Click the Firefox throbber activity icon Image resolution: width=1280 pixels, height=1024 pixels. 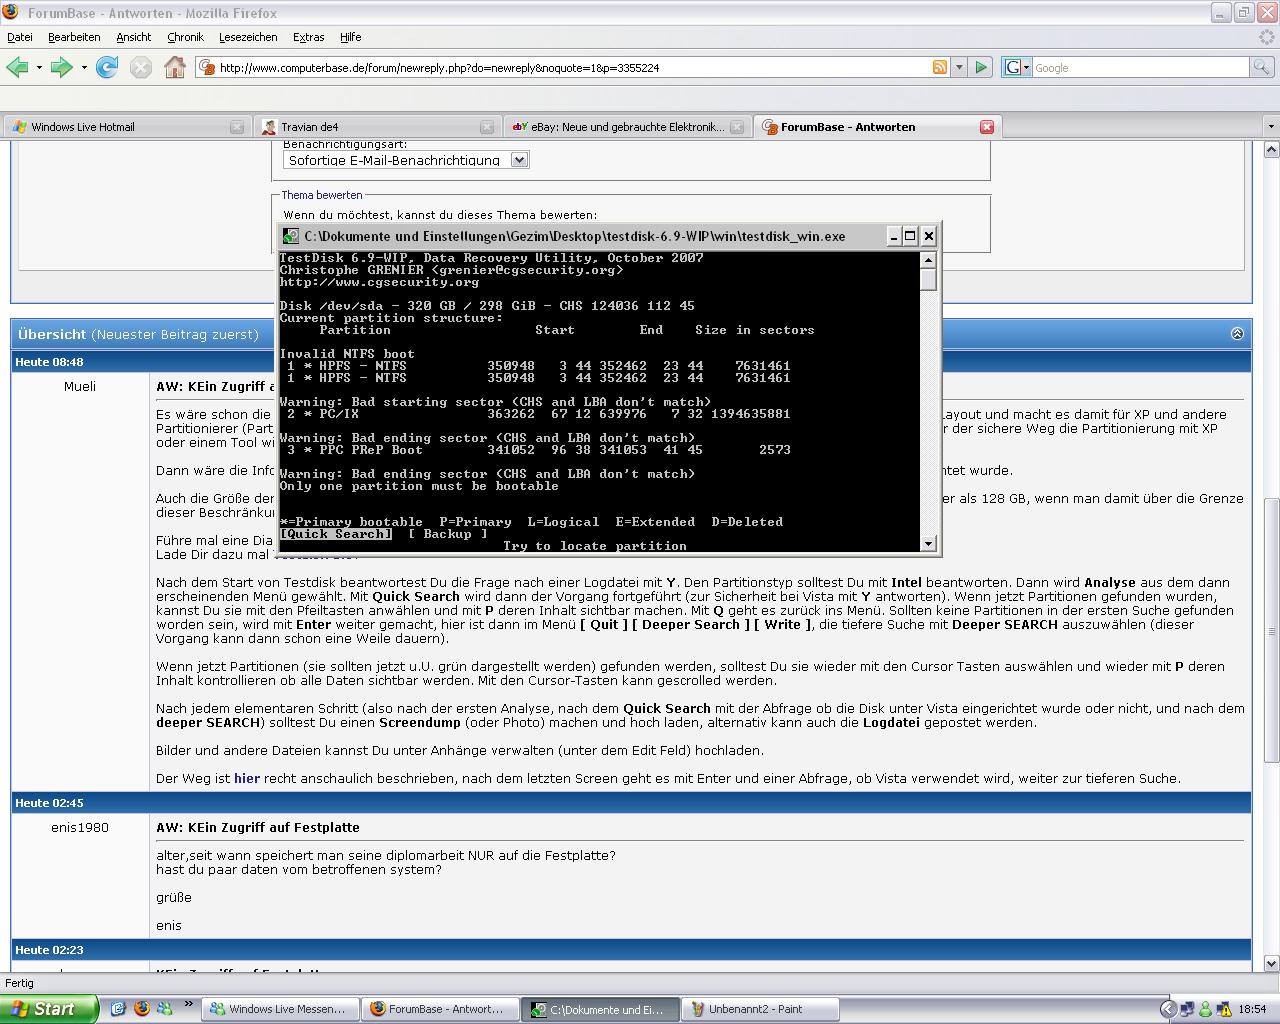click(1266, 37)
